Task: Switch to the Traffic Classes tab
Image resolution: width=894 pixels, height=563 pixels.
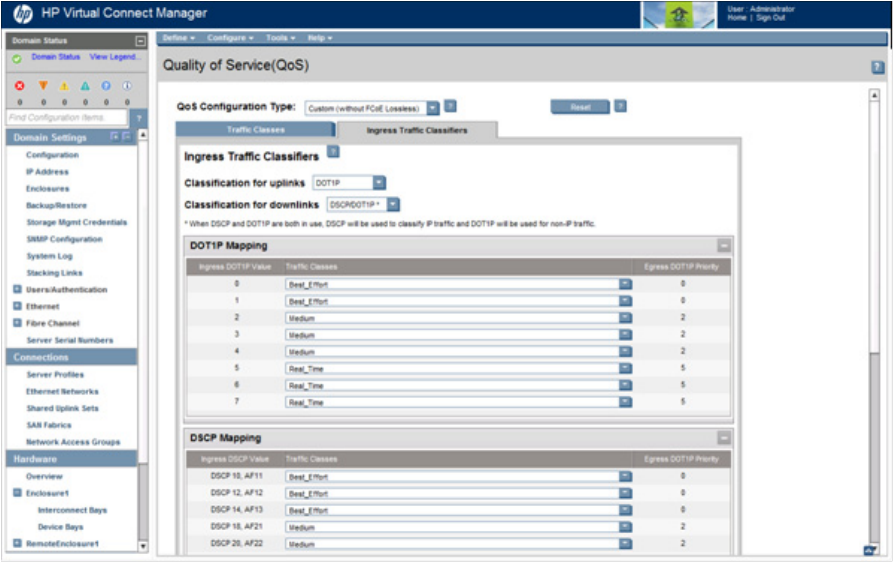Action: pyautogui.click(x=255, y=129)
